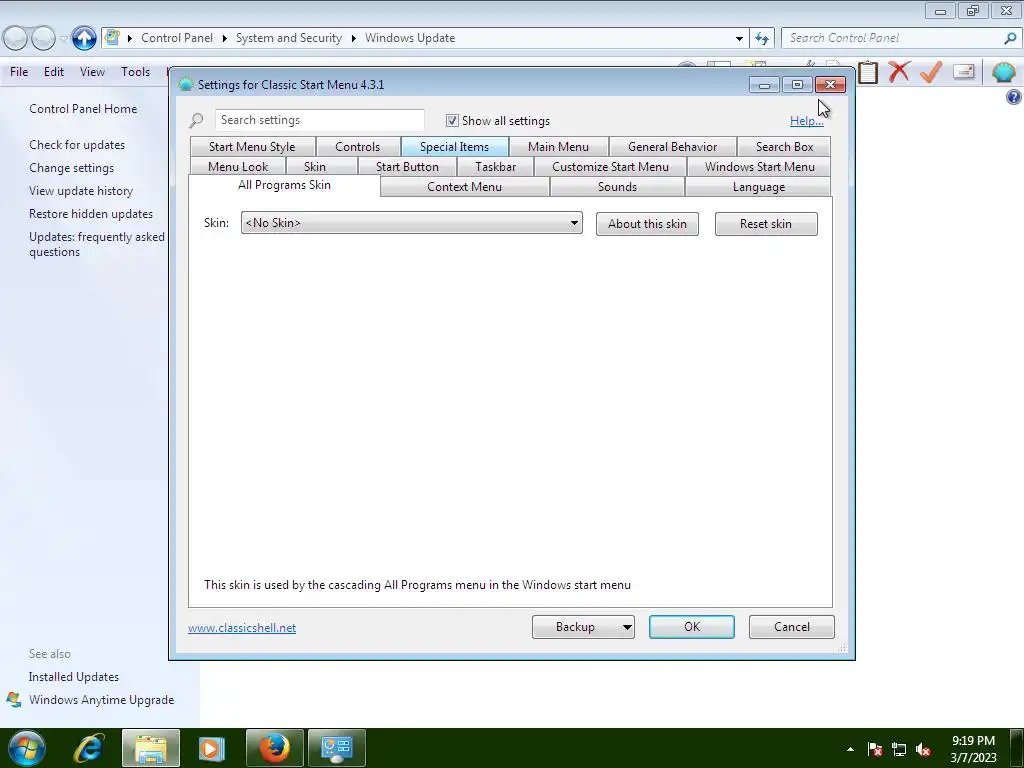Click the red X Delete icon in toolbar
1024x768 pixels.
point(899,71)
